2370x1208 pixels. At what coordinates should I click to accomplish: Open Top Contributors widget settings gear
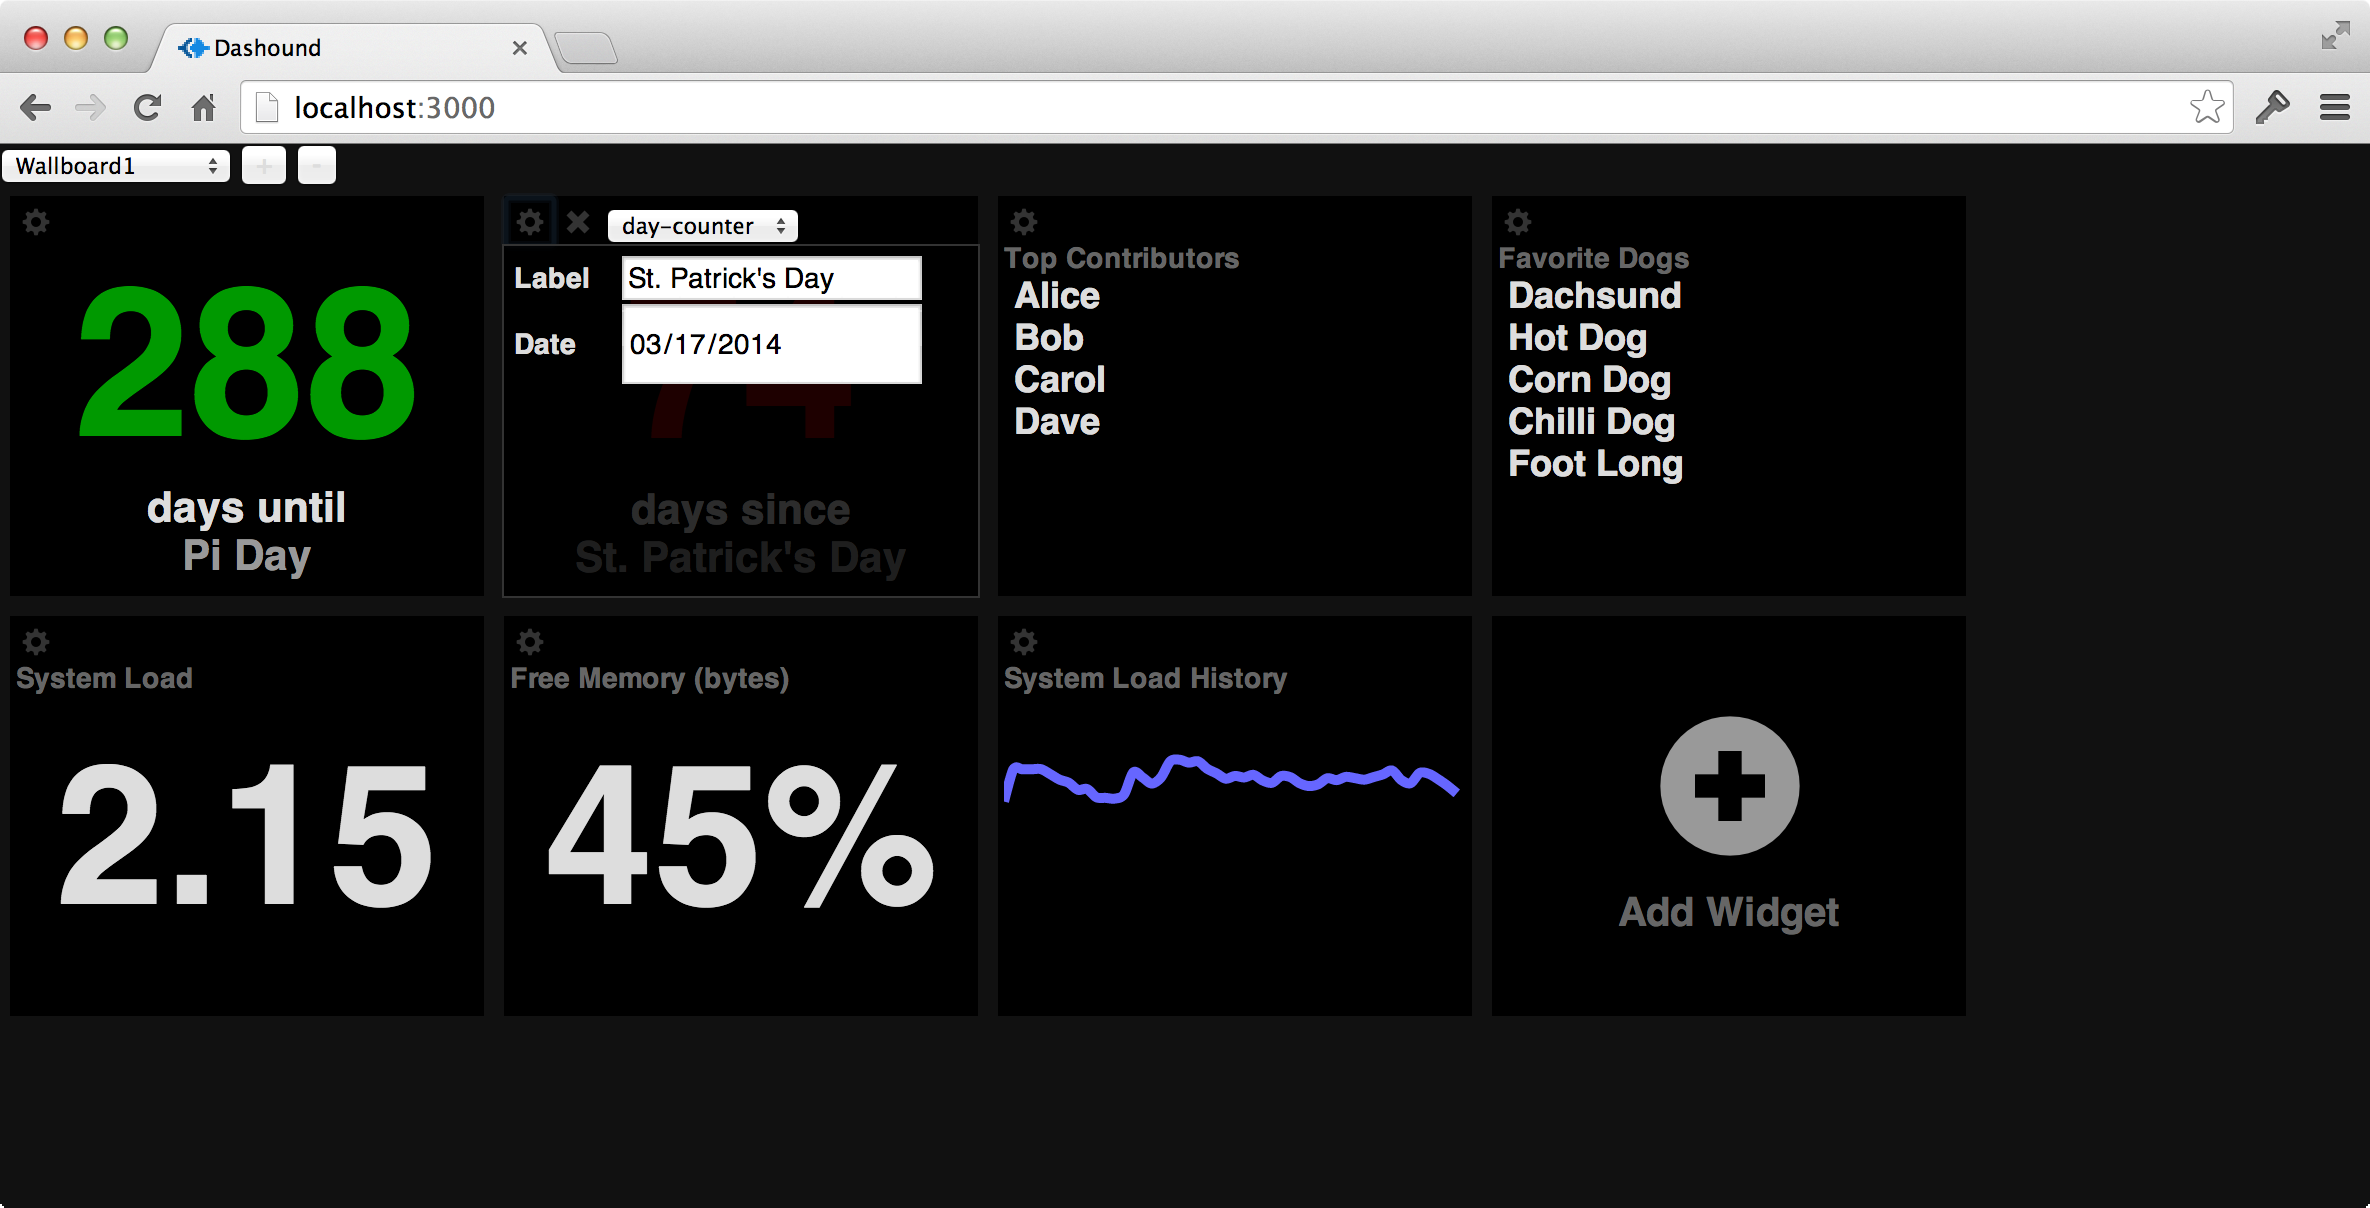point(1024,222)
